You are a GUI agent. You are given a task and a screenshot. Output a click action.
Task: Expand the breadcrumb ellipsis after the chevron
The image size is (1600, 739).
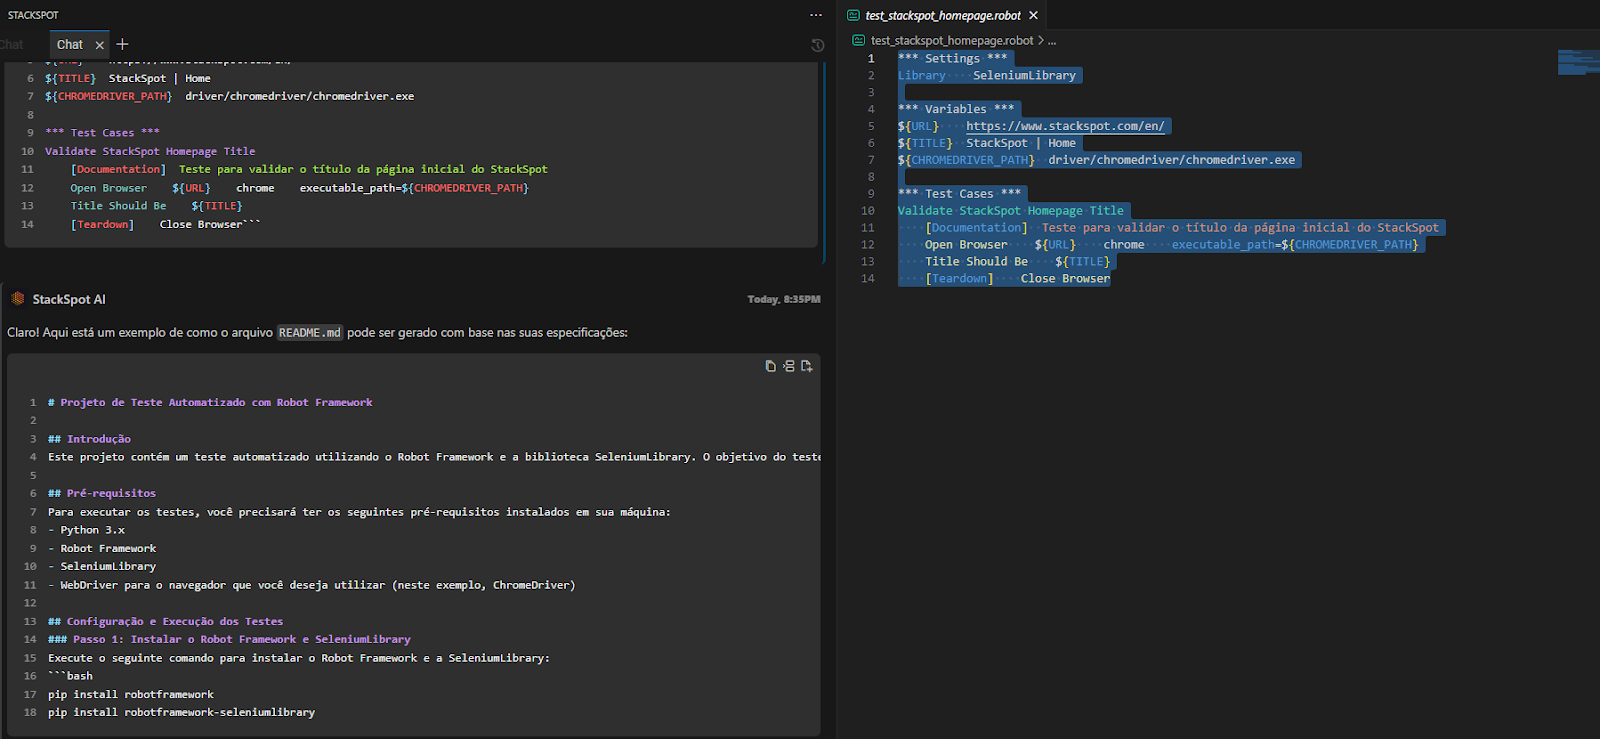click(x=1052, y=41)
